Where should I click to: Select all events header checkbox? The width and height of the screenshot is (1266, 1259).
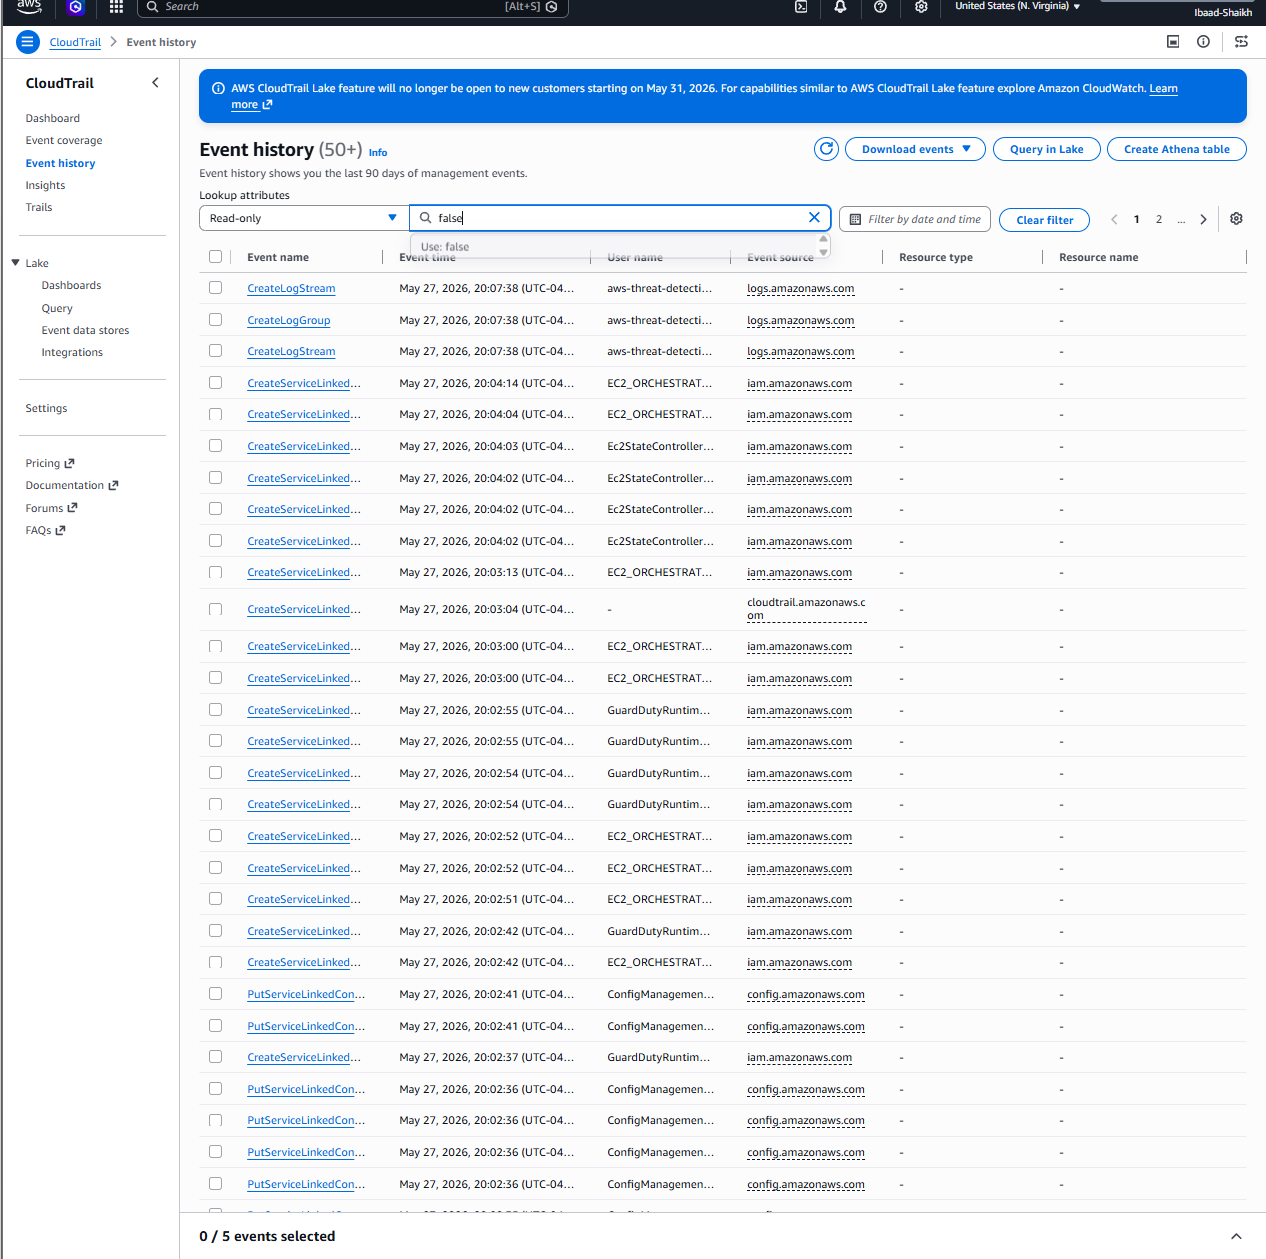click(x=215, y=257)
